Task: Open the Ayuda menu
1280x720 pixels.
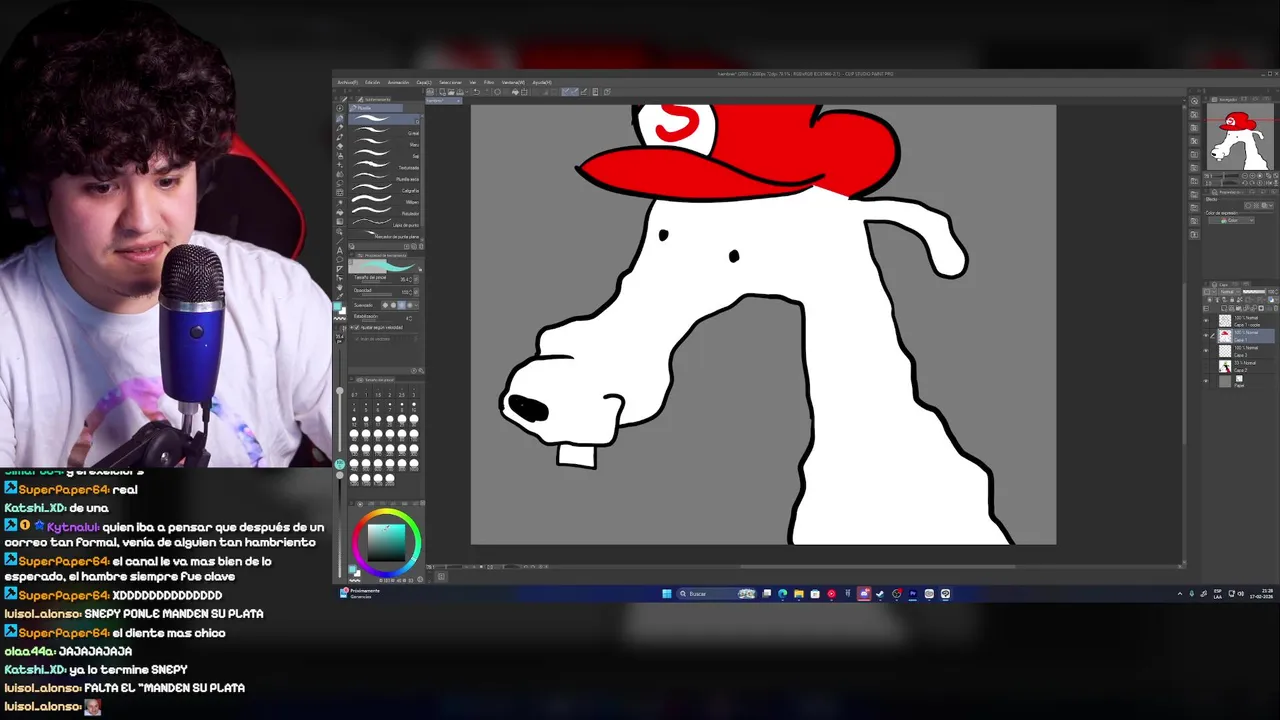Action: coord(542,82)
